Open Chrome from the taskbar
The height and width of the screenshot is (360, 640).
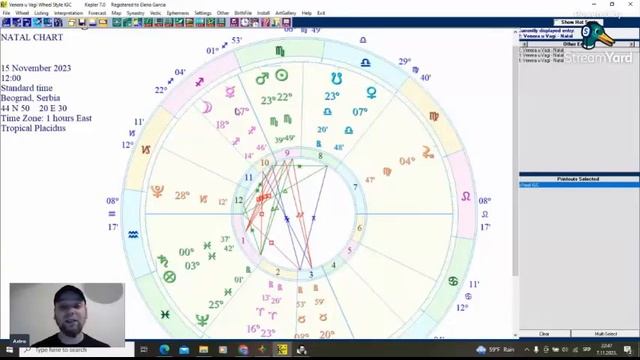point(243,350)
